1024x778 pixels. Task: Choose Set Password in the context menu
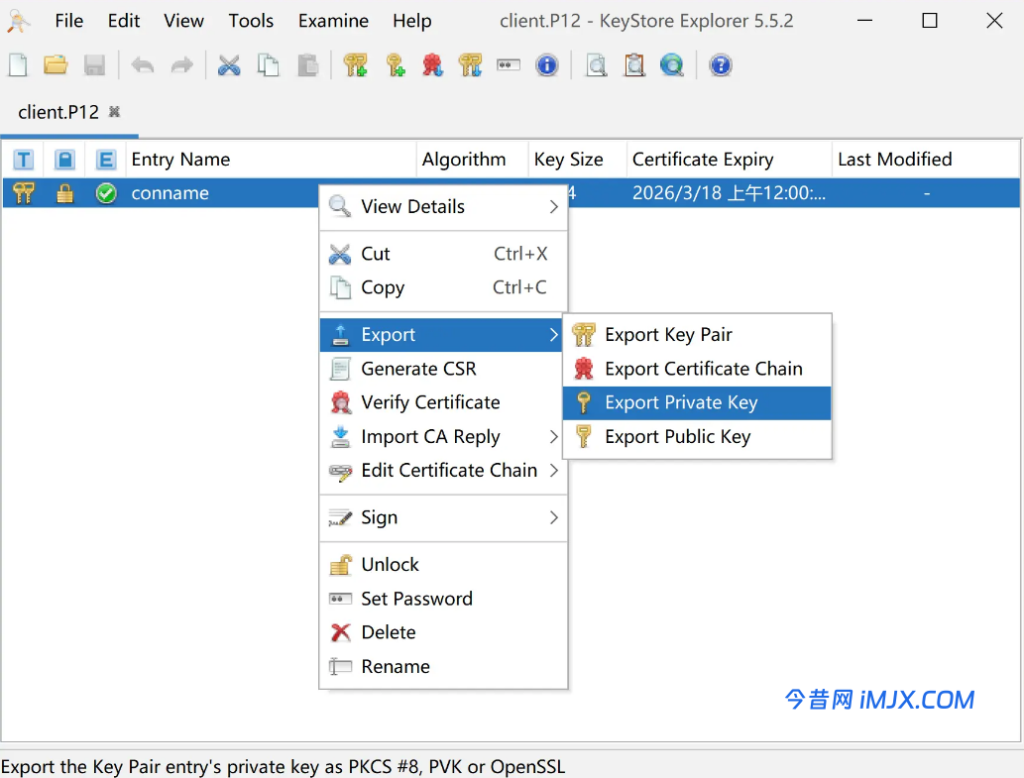[x=443, y=598]
